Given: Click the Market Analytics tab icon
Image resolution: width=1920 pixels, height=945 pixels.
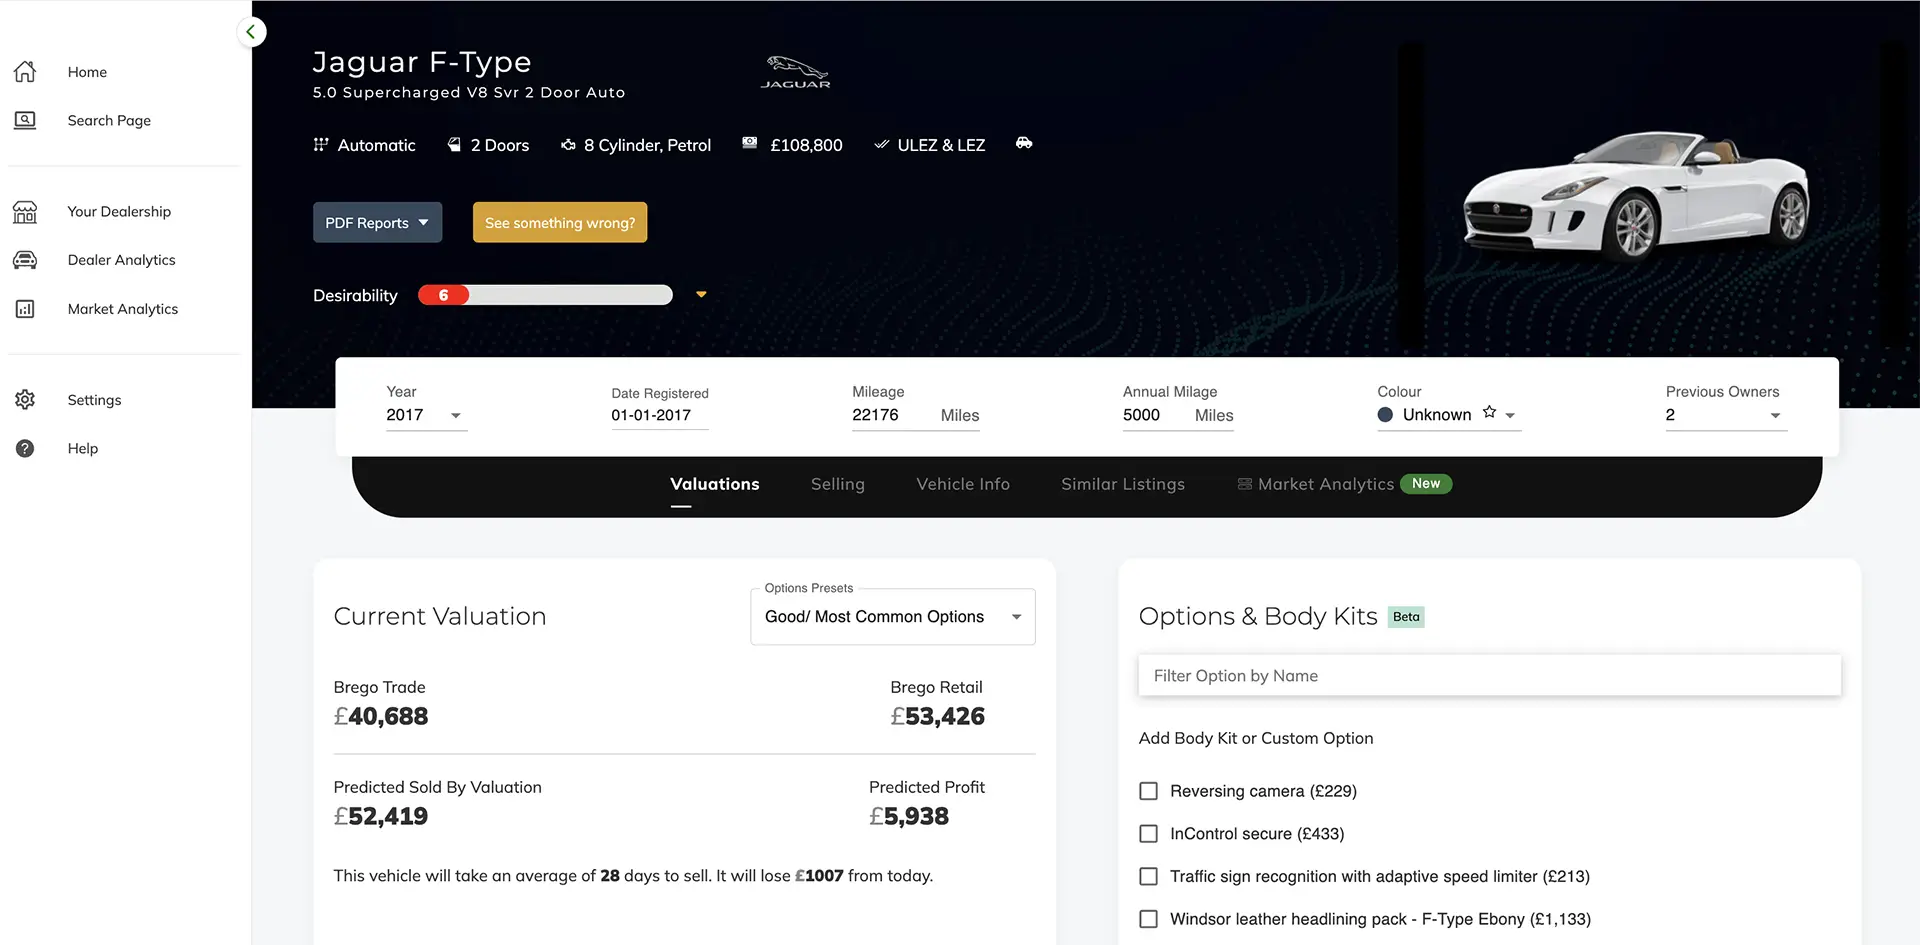Looking at the screenshot, I should click(1245, 484).
